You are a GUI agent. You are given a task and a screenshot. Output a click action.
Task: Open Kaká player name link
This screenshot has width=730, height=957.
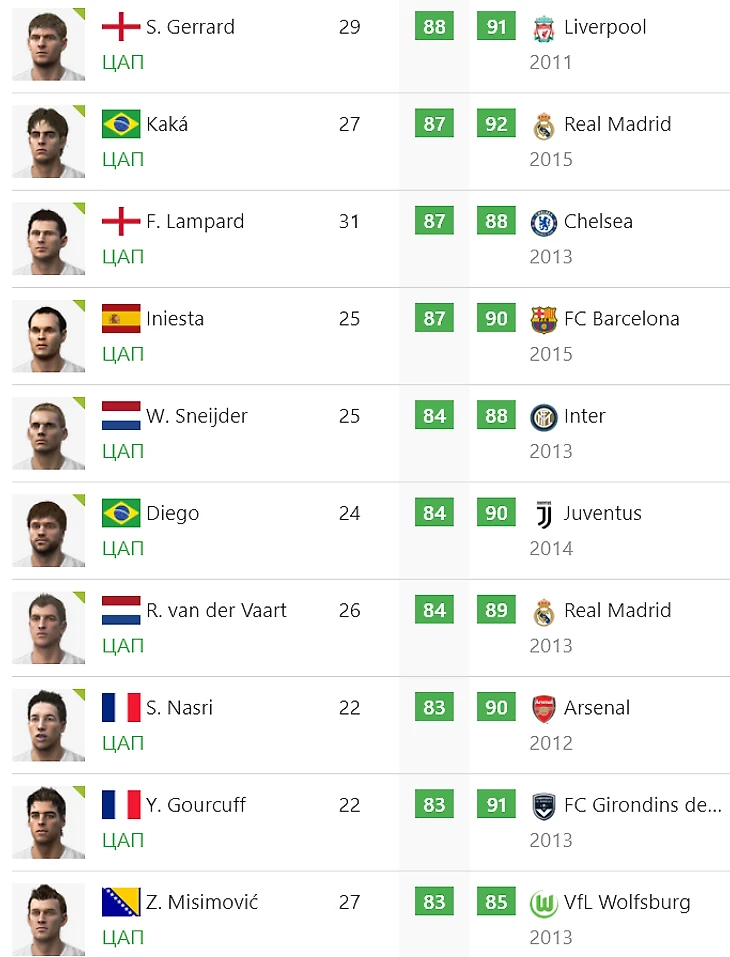tap(167, 124)
